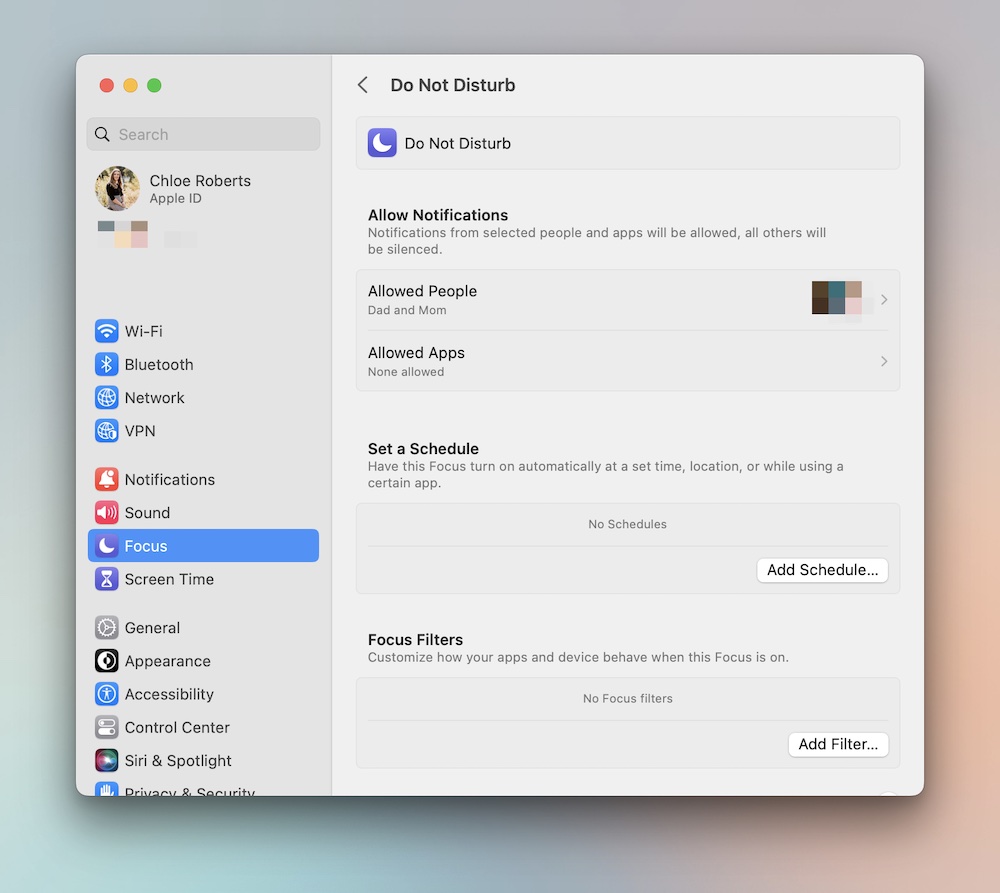
Task: Select the Network globe icon
Action: [107, 397]
